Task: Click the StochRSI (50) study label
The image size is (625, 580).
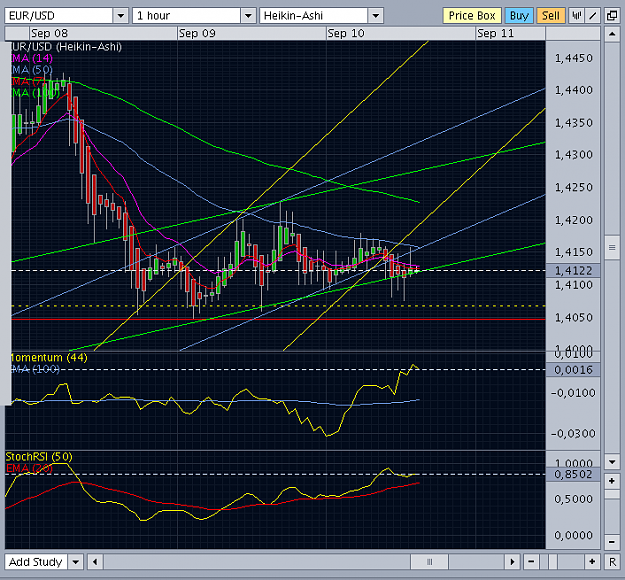Action: click(39, 456)
